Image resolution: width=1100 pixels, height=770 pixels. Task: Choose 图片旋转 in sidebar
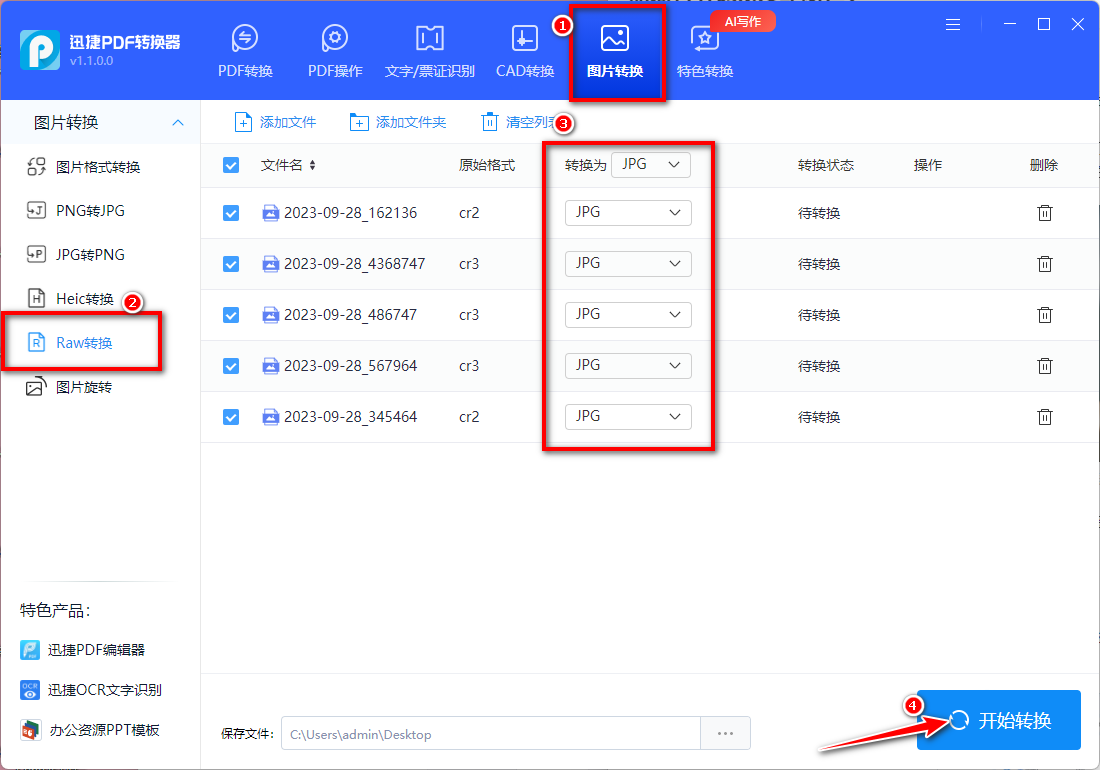tap(69, 387)
